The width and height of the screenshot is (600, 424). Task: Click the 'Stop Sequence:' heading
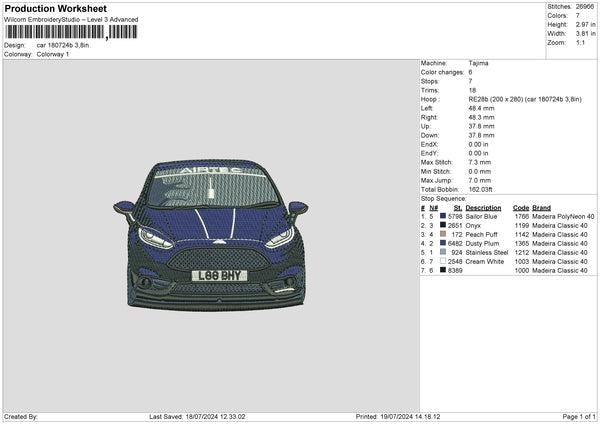[443, 199]
